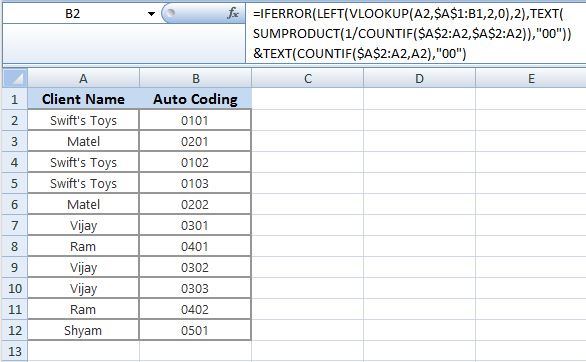Viewport: 586px width, 362px height.
Task: Select cell with code 0301
Action: (195, 225)
